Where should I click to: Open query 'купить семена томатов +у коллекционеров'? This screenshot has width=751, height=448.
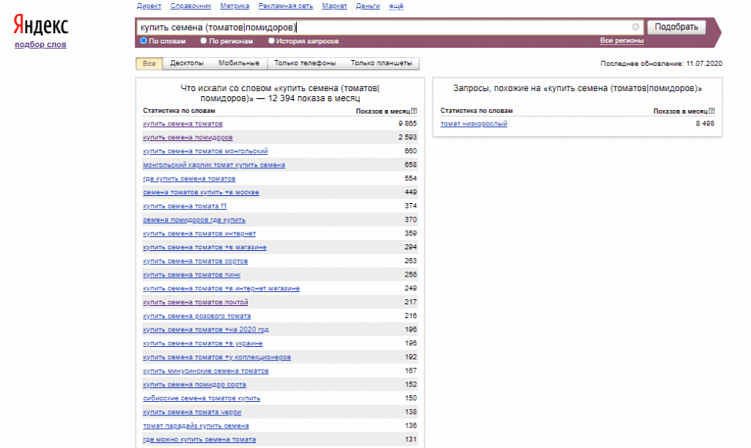point(217,357)
